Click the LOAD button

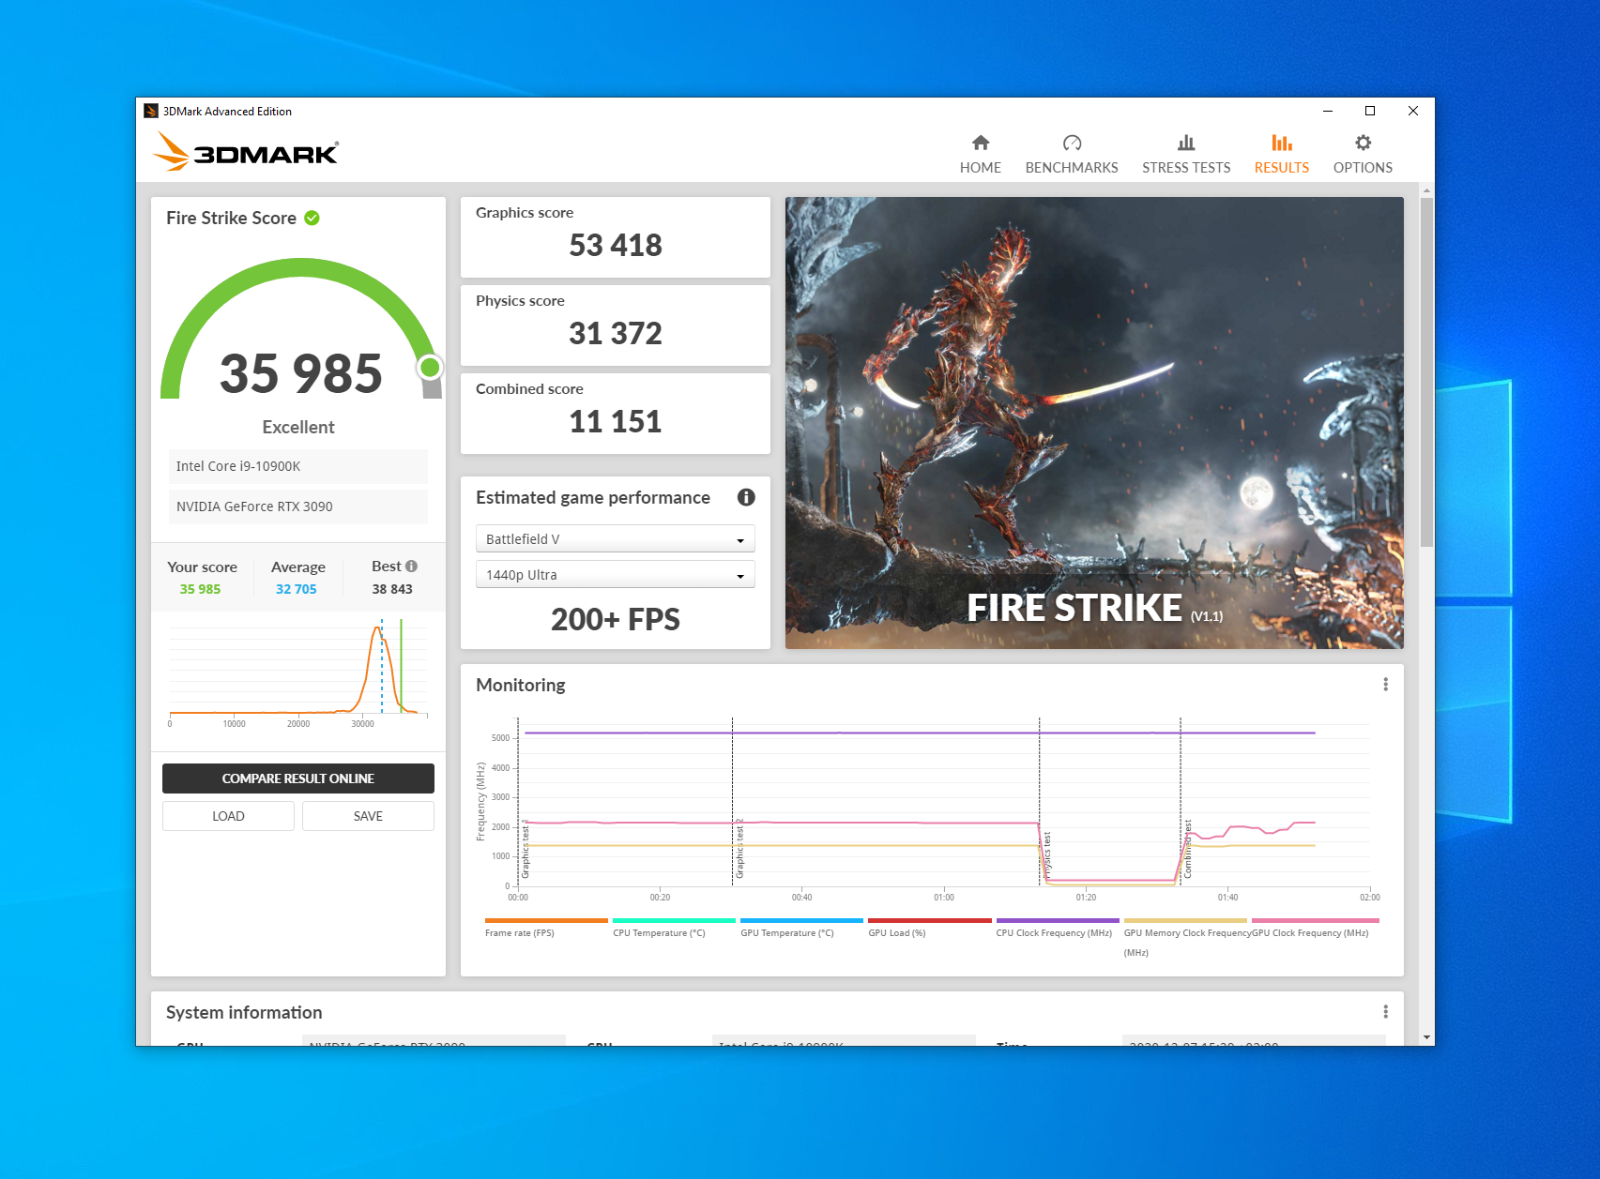pos(228,816)
